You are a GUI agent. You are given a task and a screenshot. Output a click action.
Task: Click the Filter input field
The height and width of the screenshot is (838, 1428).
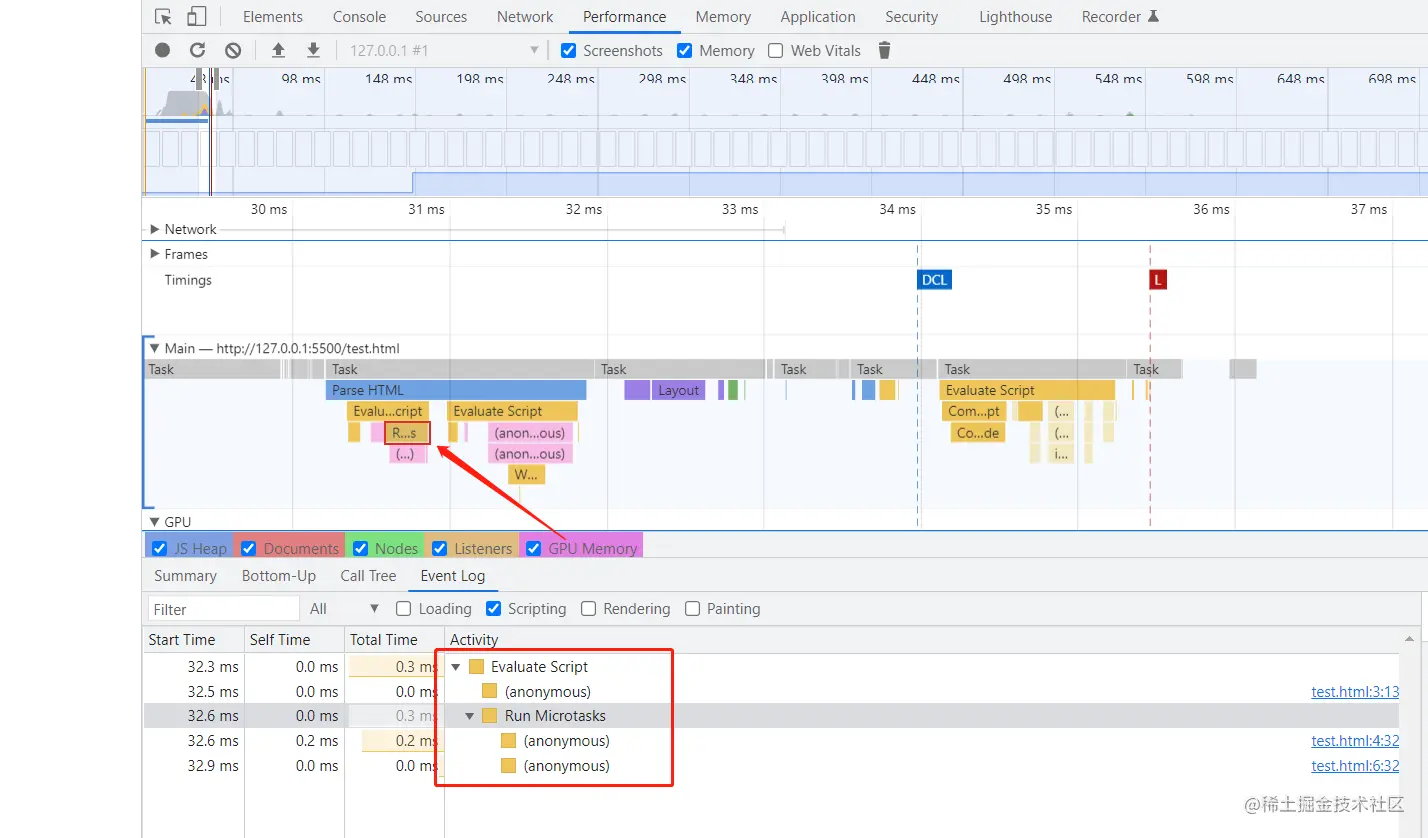click(x=224, y=609)
